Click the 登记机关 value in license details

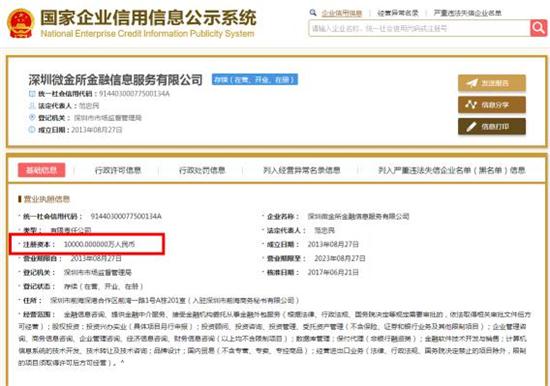click(98, 272)
